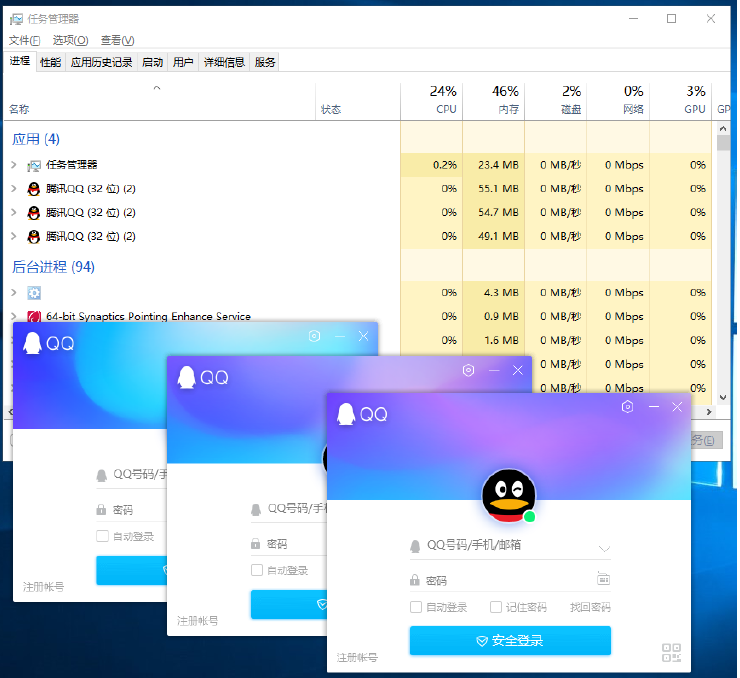
Task: Click 注册帐号 in middle QQ window
Action: pyautogui.click(x=198, y=621)
